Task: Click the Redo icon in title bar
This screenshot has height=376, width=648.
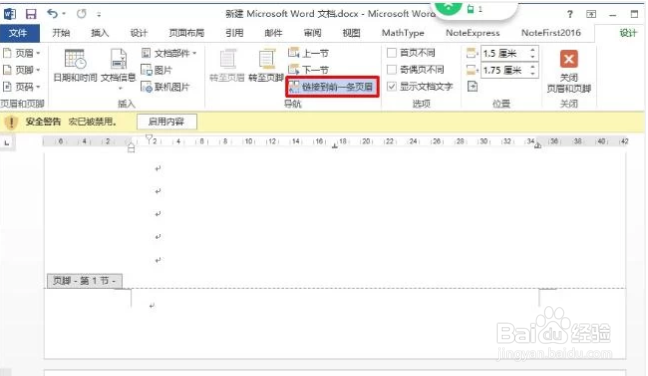Action: point(81,14)
